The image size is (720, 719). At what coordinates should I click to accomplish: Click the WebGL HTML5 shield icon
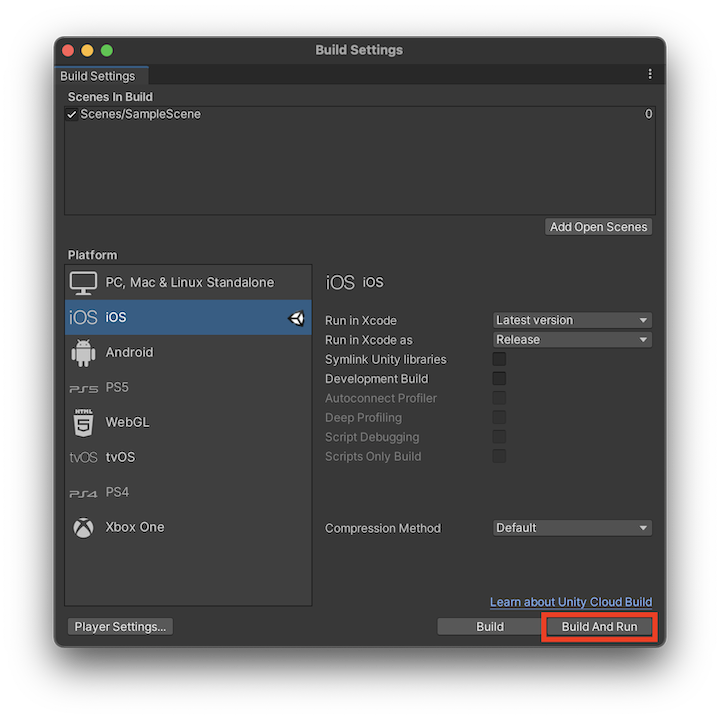(83, 422)
